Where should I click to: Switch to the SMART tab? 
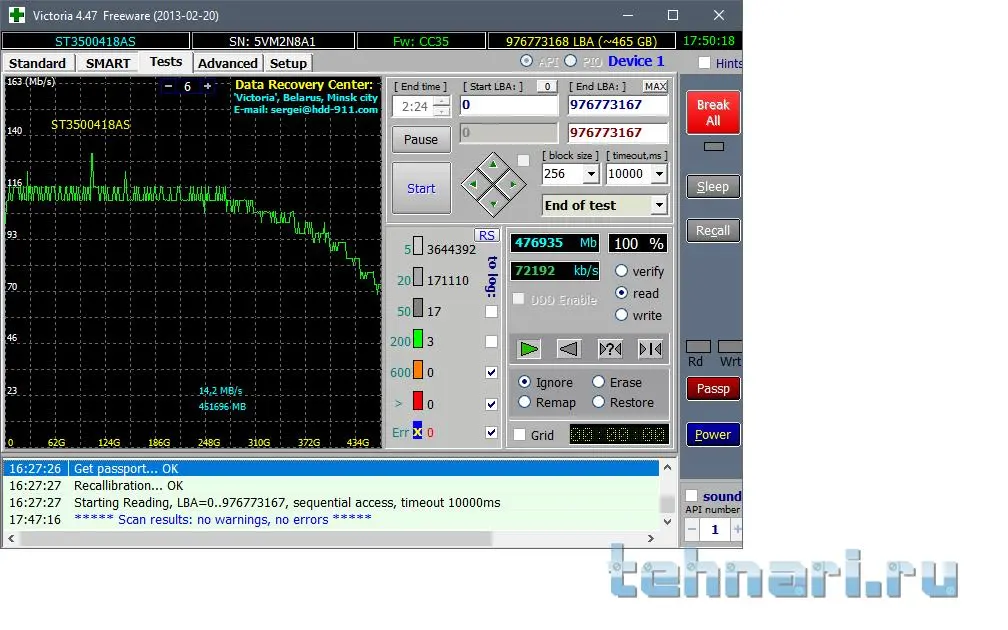point(108,63)
